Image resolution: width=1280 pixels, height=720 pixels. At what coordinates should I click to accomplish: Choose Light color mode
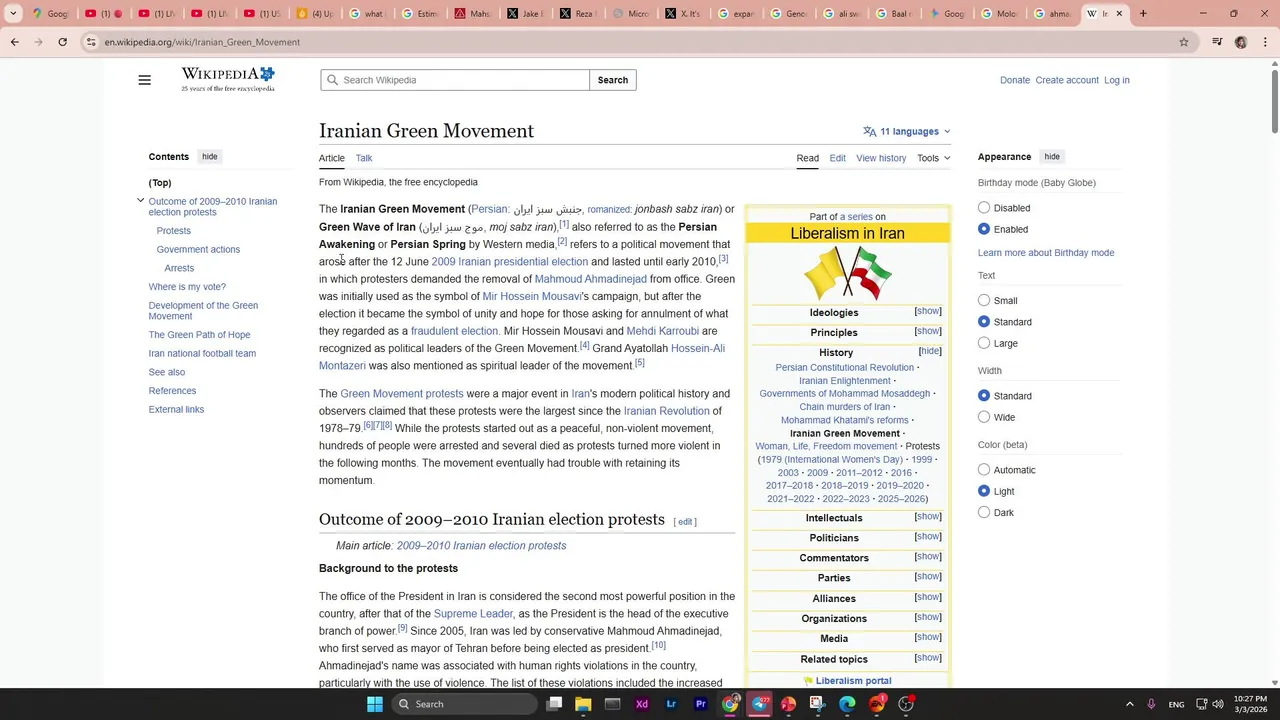pos(984,491)
